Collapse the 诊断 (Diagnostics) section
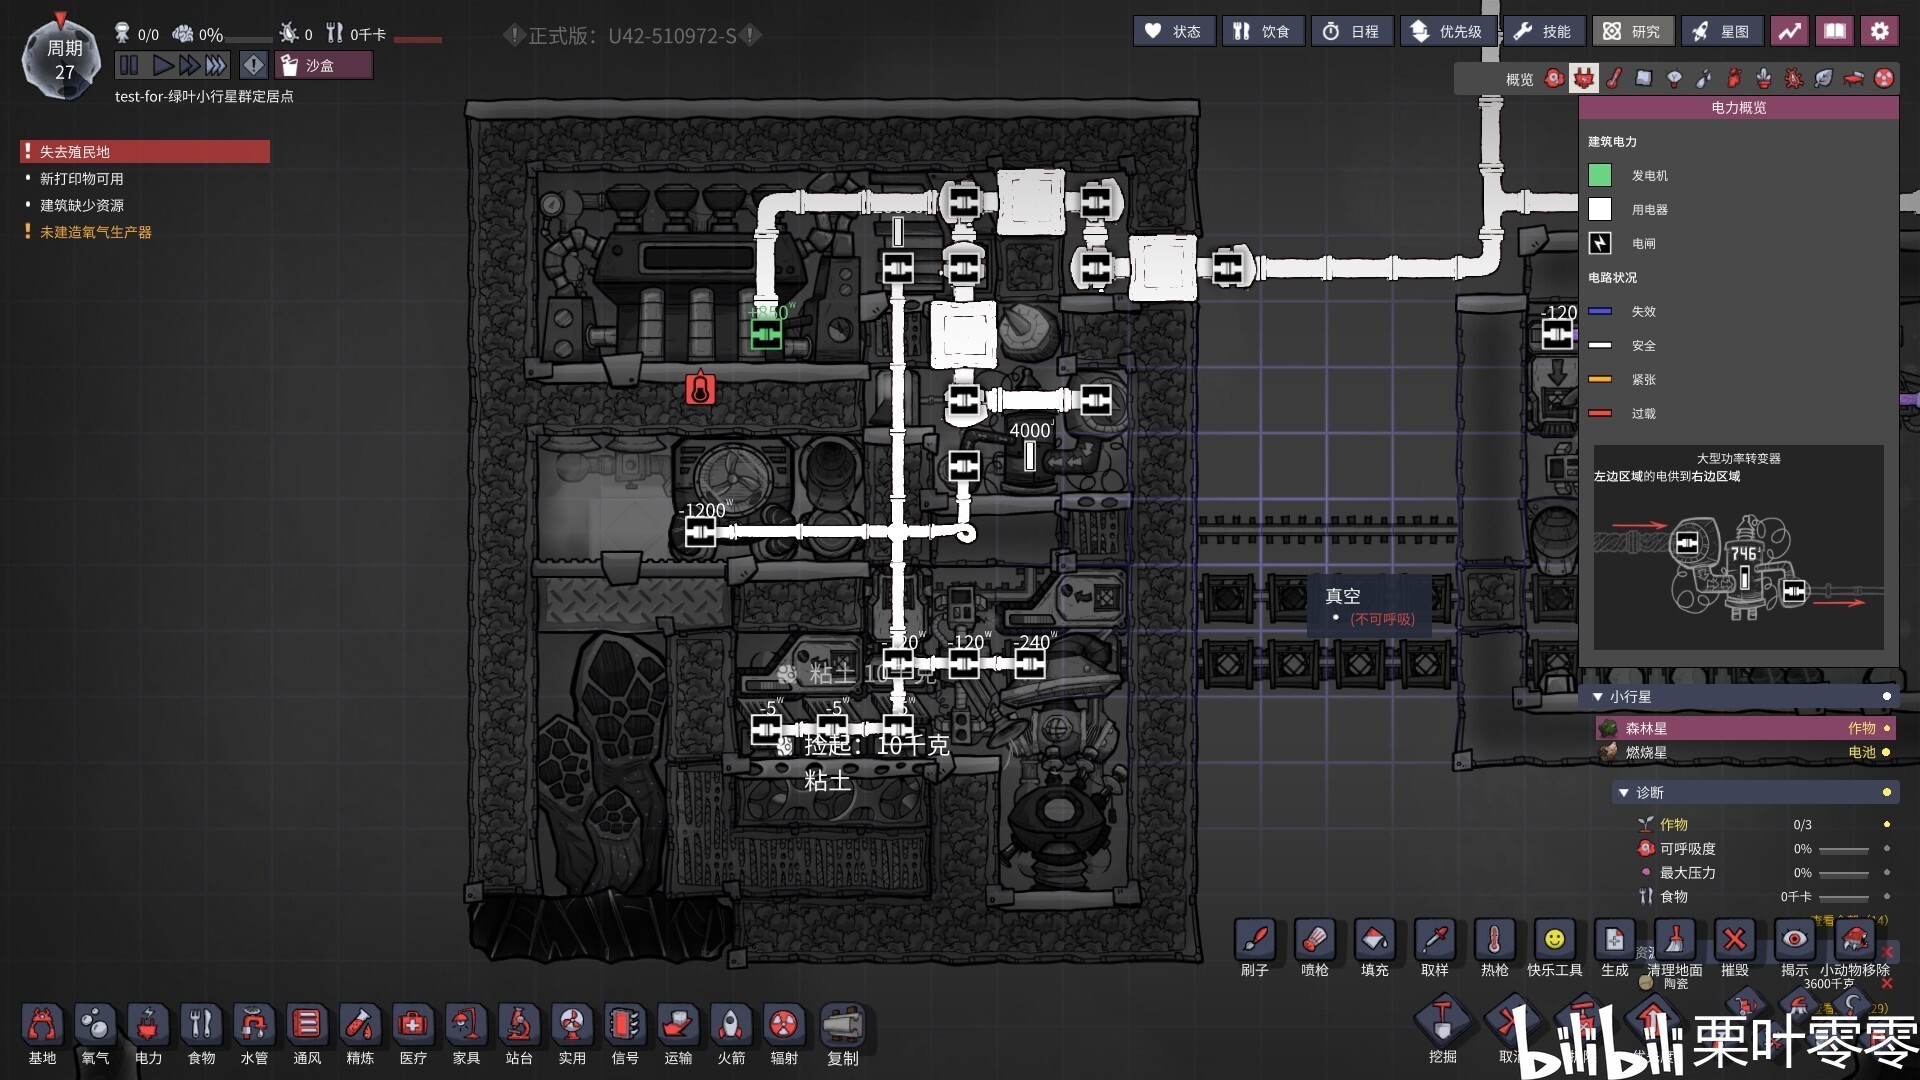The height and width of the screenshot is (1080, 1920). pos(1624,793)
